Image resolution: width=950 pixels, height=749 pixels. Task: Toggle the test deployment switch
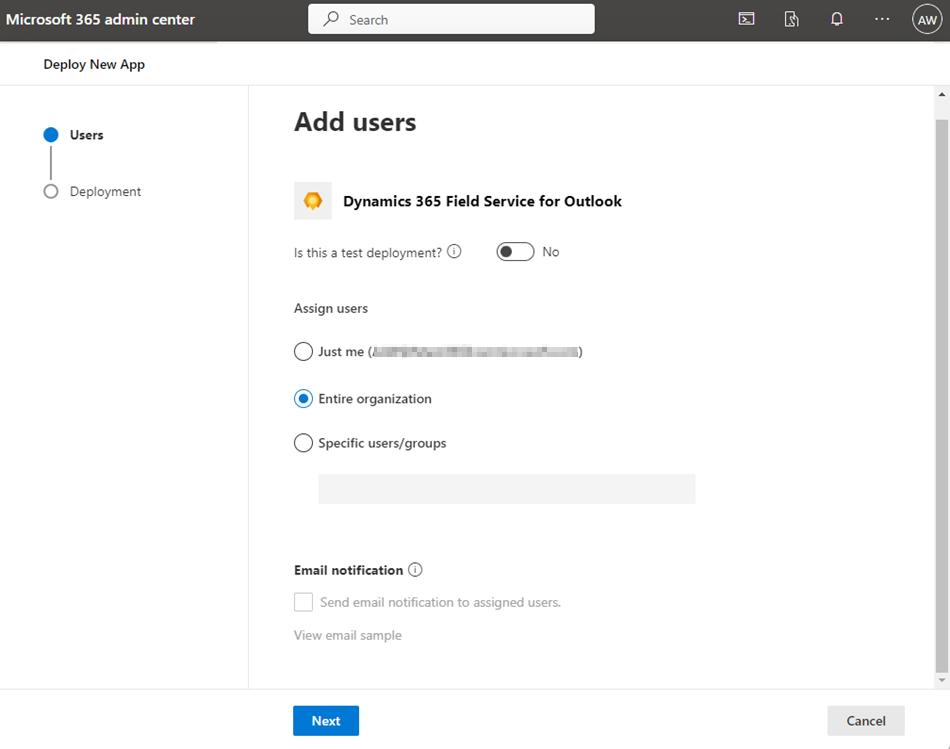(x=515, y=252)
